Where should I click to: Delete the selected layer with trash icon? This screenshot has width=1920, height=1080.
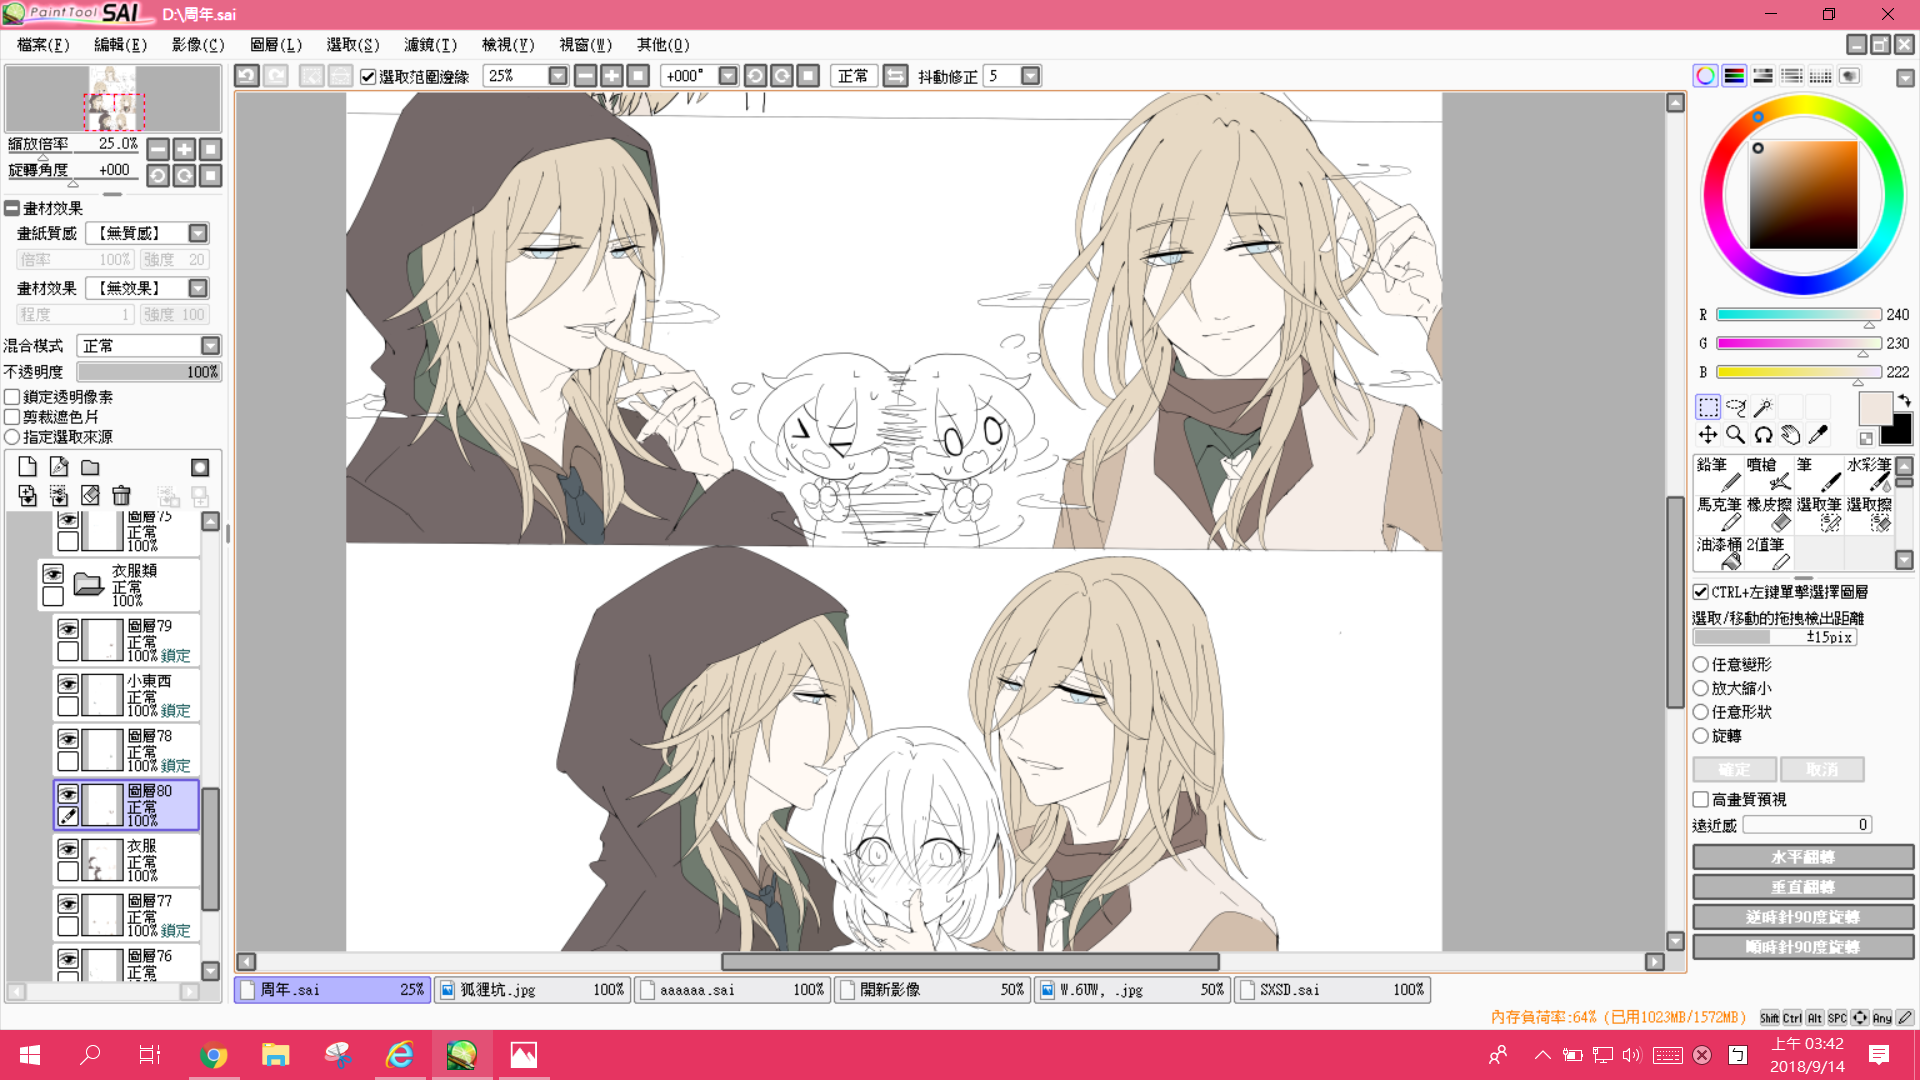[121, 495]
